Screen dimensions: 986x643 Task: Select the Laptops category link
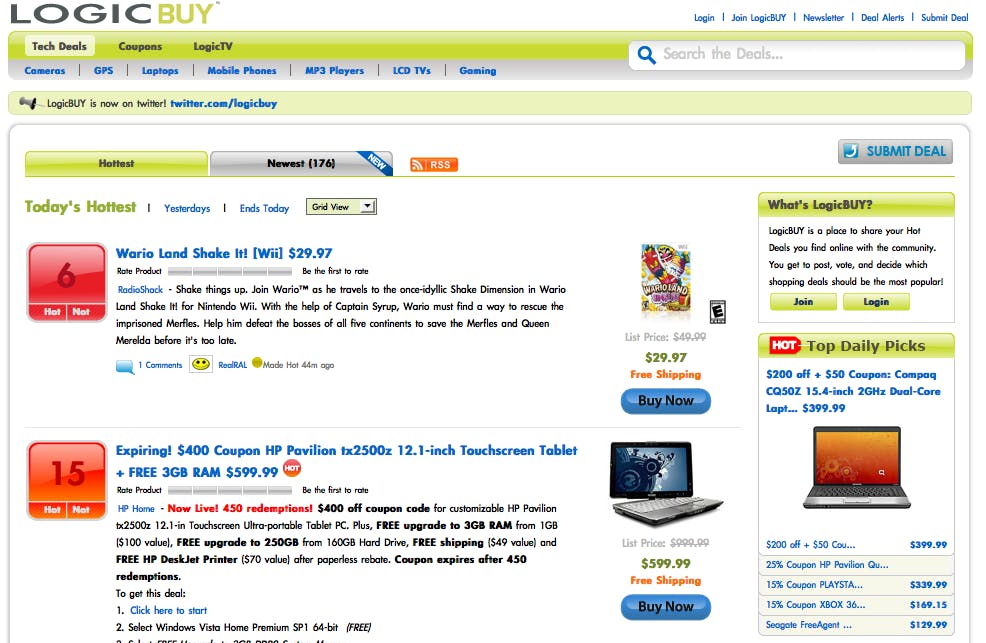160,71
